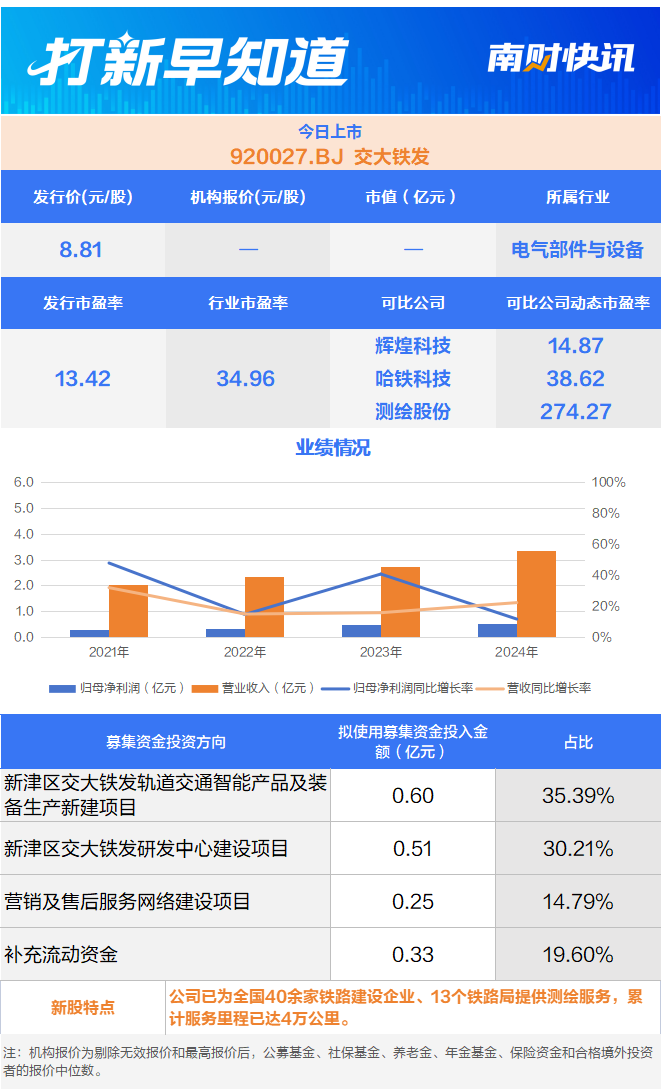The image size is (662, 1090).
Task: Click the 可比公司动态市盈率 header
Action: tap(578, 303)
